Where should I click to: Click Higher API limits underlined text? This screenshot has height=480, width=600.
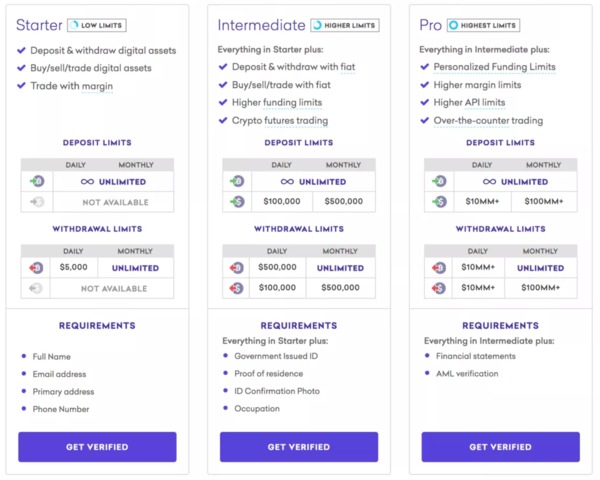coord(469,103)
